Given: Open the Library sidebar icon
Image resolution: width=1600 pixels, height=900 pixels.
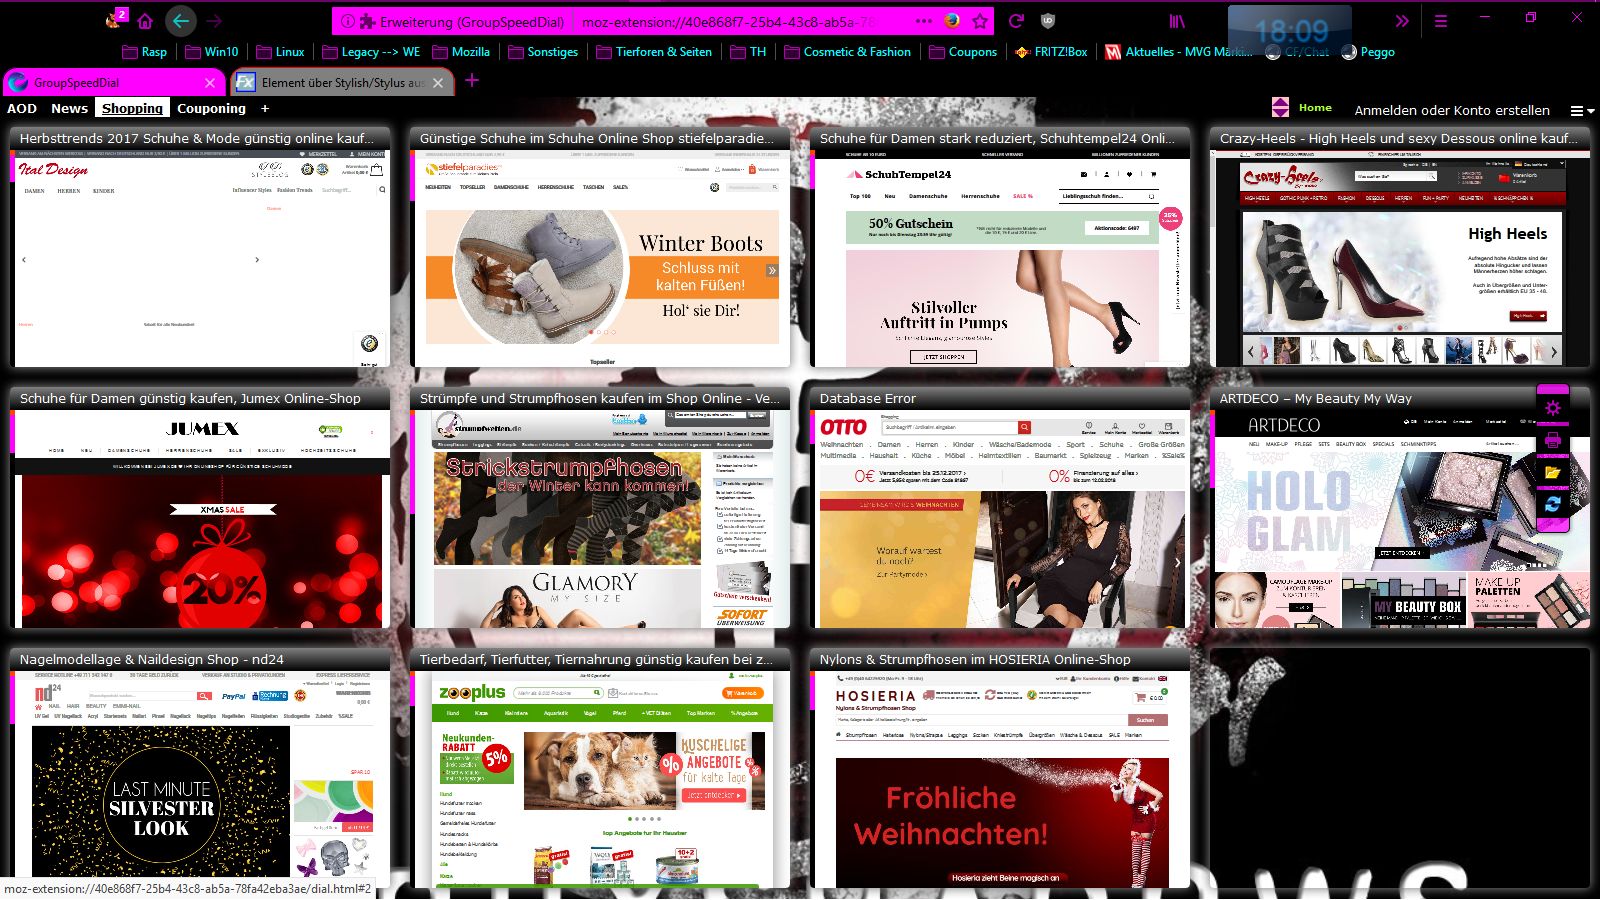Looking at the screenshot, I should tap(1177, 20).
